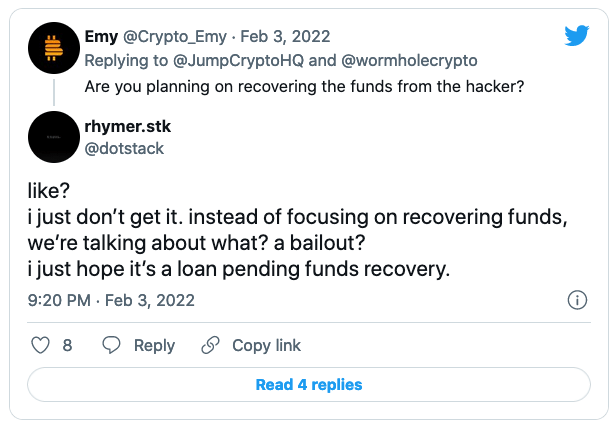Click the Reply text label

154,346
